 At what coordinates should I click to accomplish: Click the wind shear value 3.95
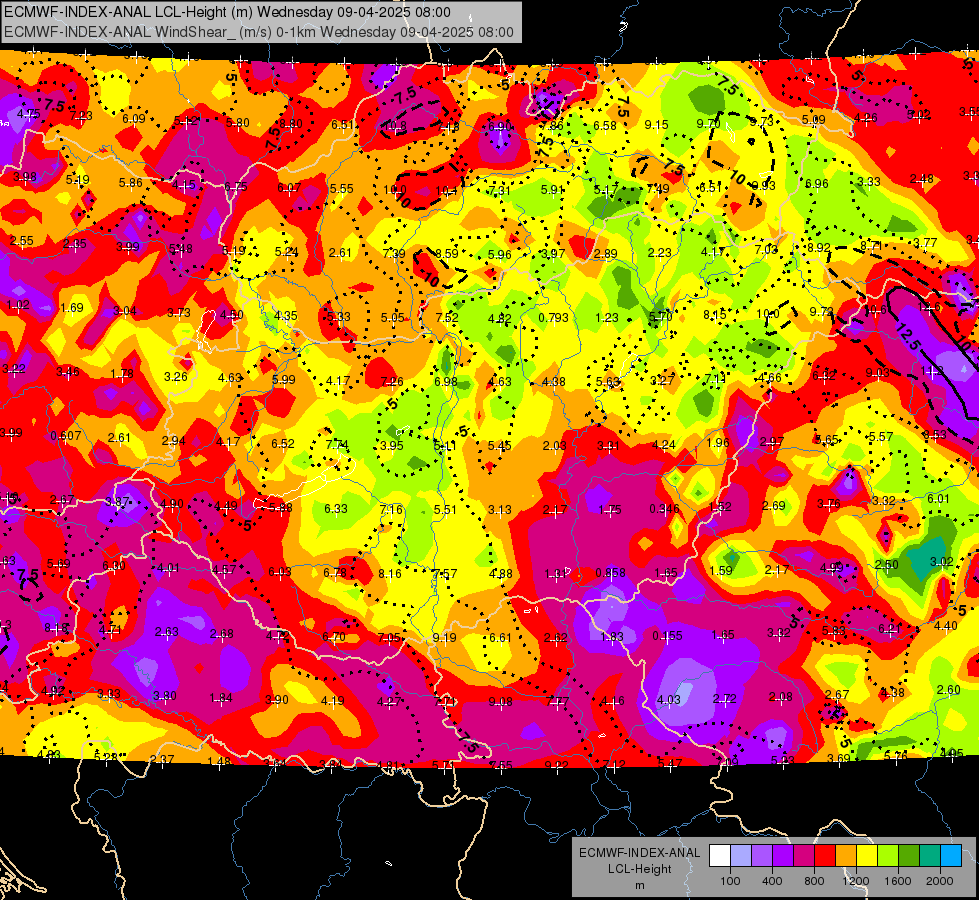coord(391,446)
